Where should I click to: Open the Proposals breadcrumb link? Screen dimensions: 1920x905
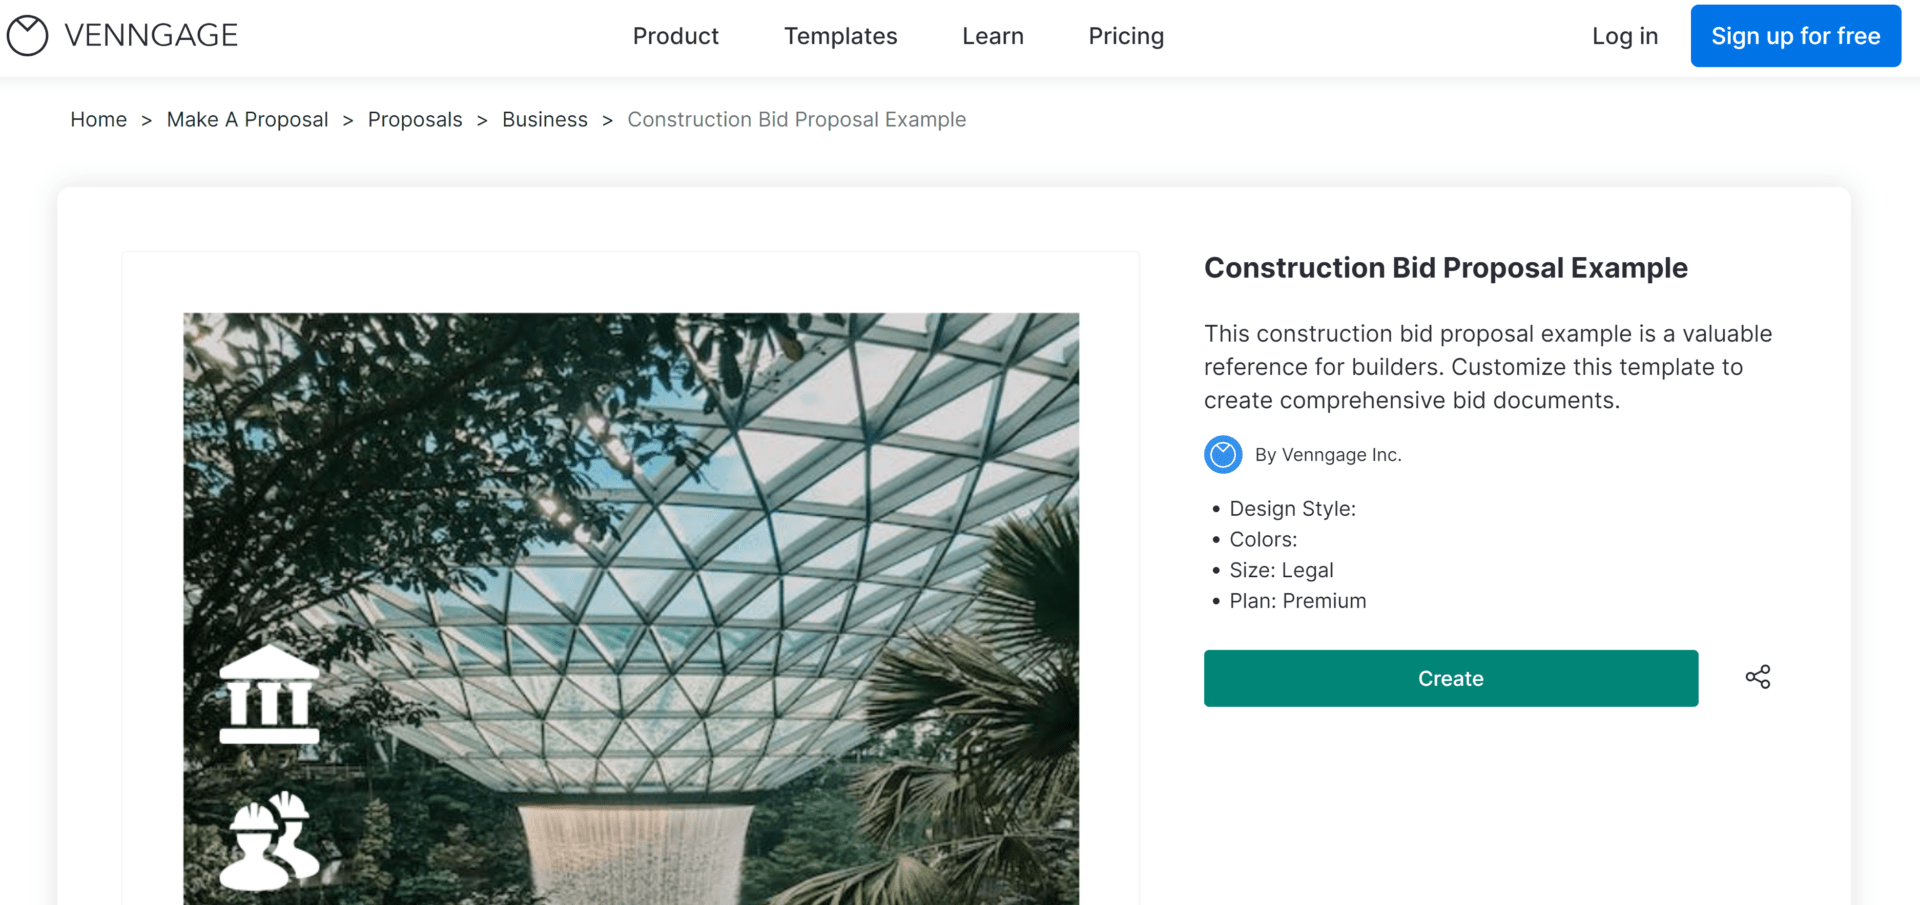(414, 119)
